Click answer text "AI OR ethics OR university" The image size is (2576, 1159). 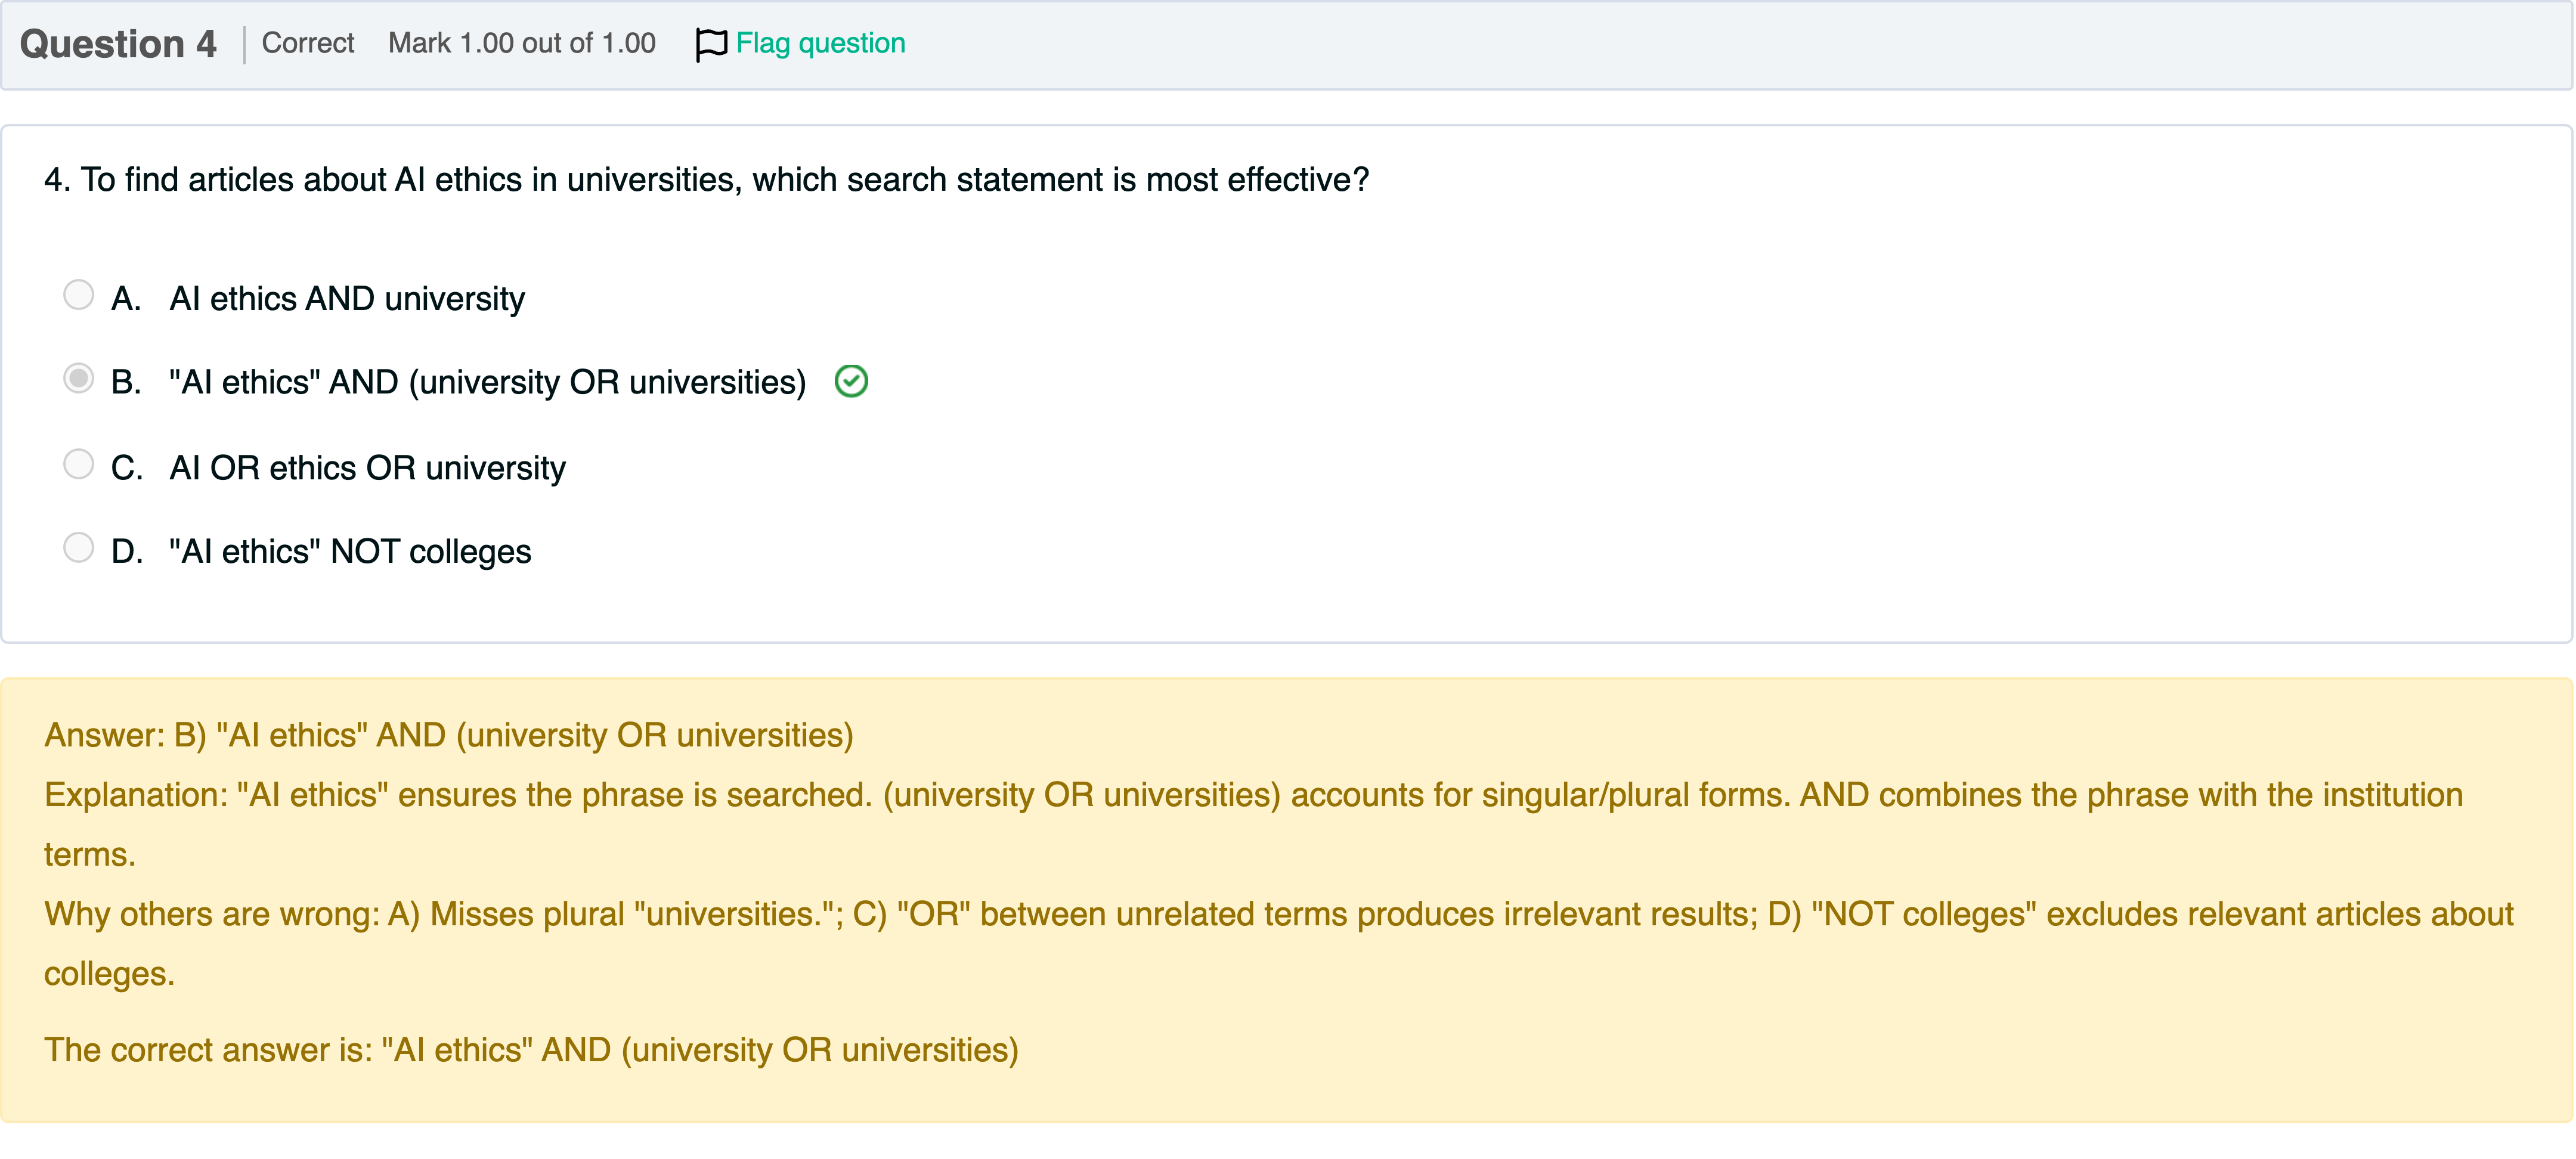pos(367,467)
